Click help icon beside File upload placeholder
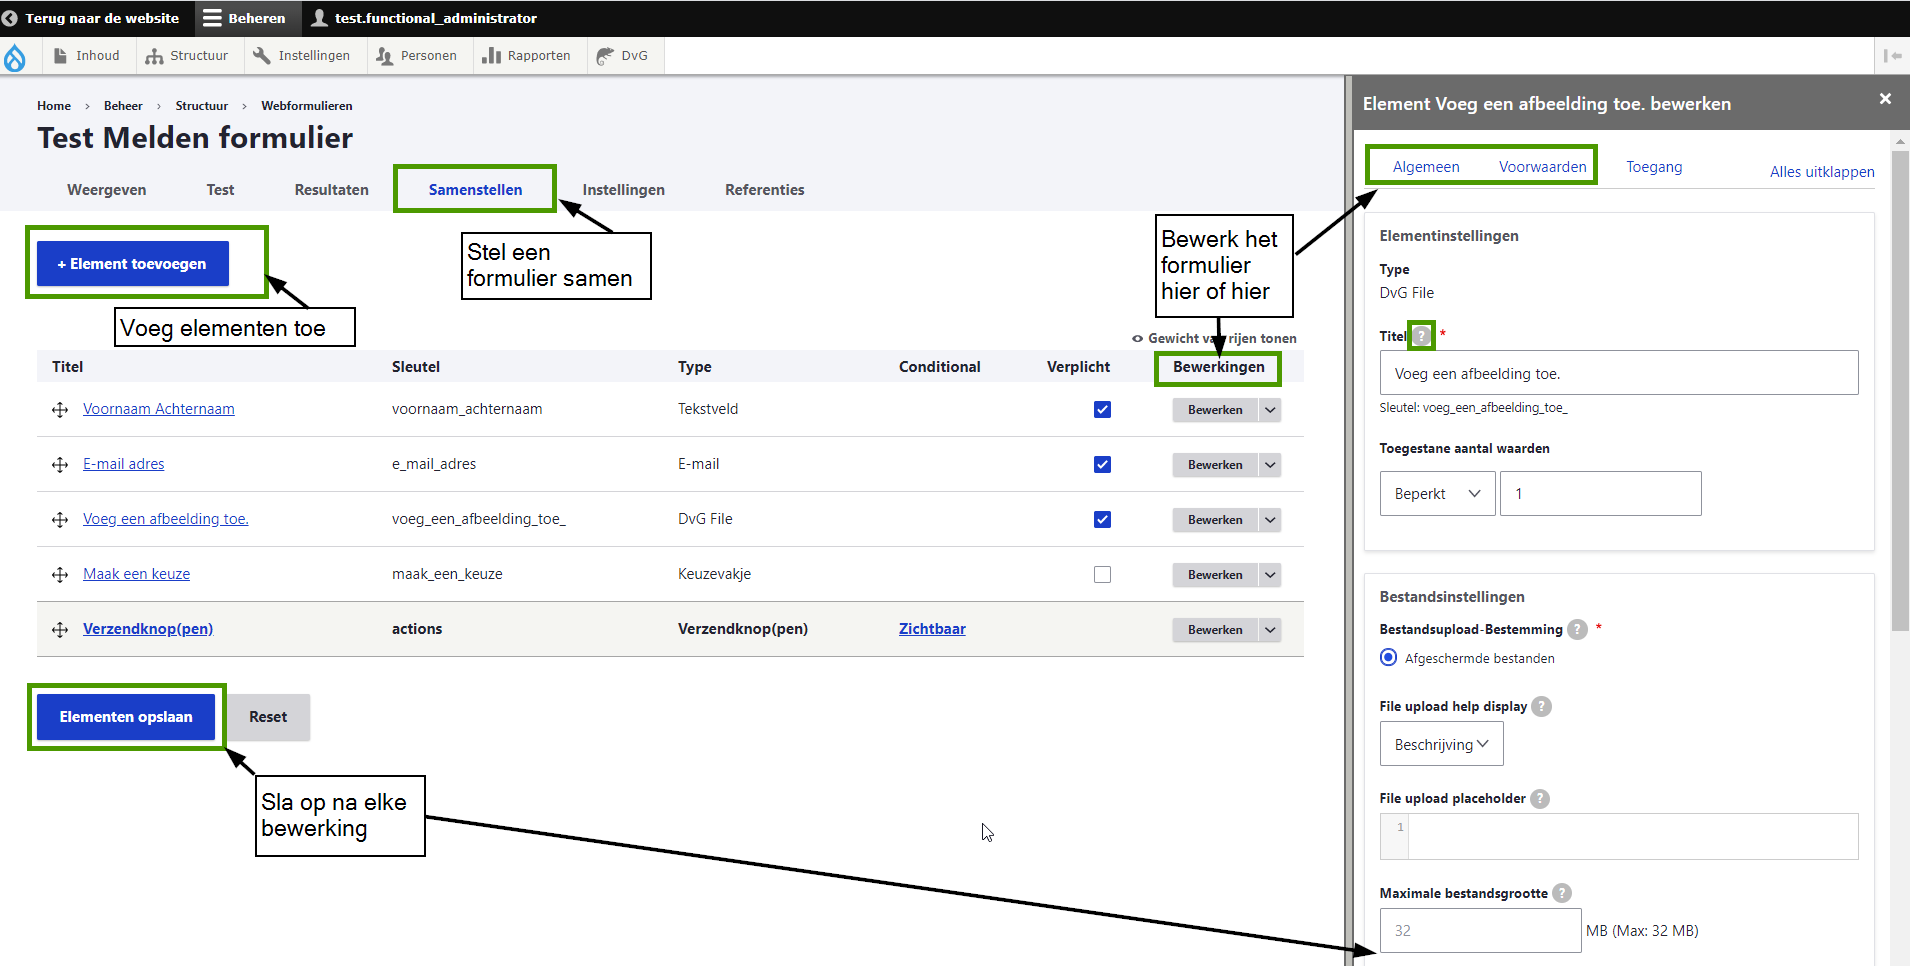Screen dimensions: 1910x966 coord(1540,798)
